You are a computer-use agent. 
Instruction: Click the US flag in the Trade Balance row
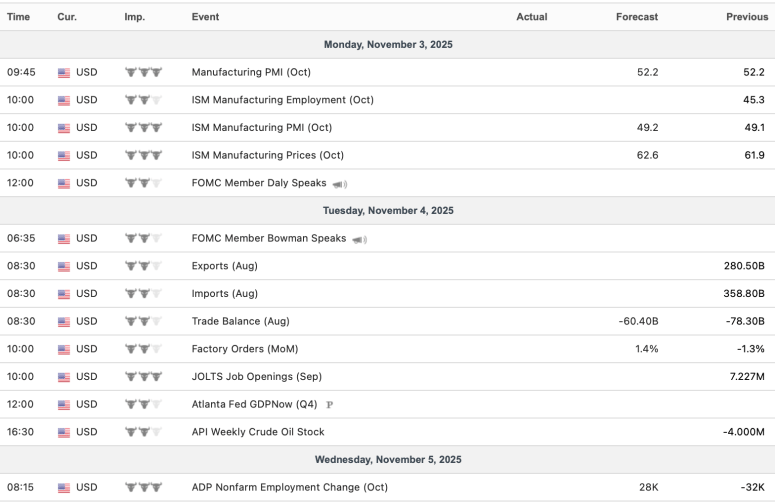click(x=64, y=322)
